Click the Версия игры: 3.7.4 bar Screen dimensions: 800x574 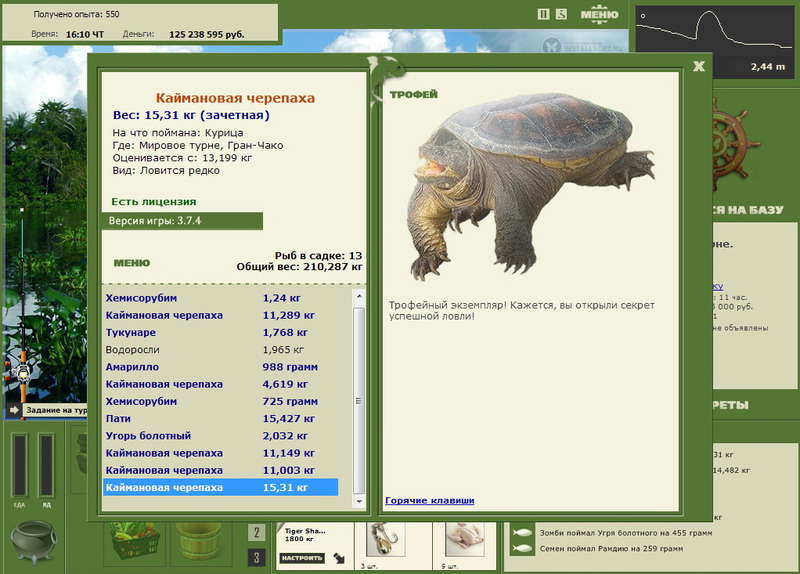[x=182, y=221]
